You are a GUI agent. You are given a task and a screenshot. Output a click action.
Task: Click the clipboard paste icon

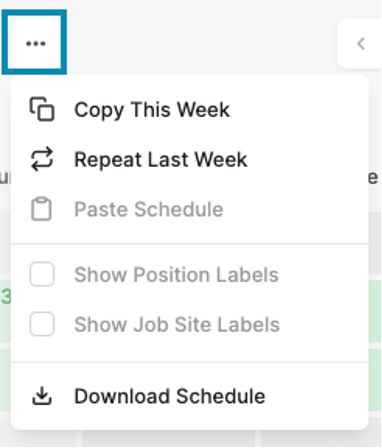41,209
